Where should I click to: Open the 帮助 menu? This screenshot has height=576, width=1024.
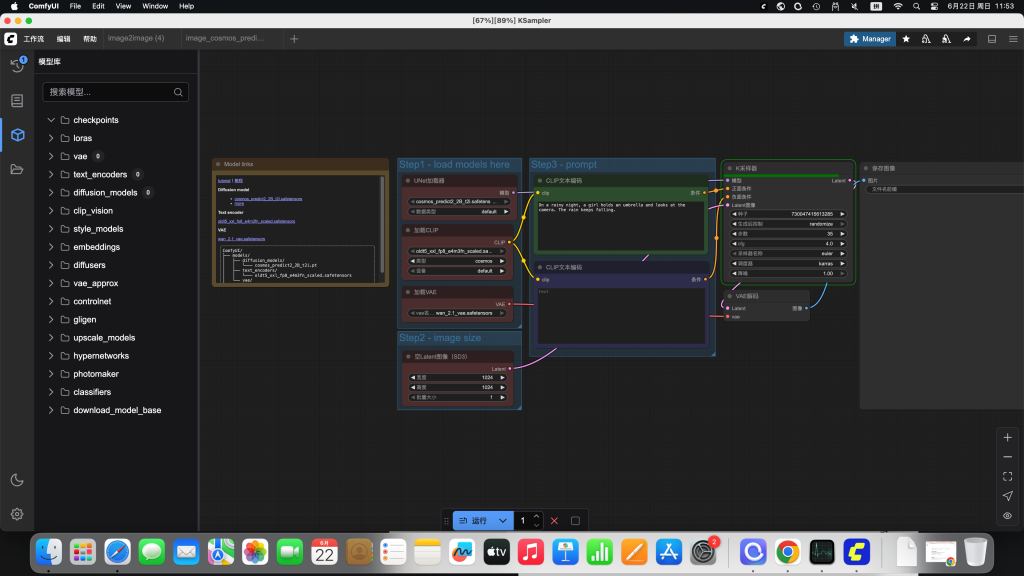[90, 39]
